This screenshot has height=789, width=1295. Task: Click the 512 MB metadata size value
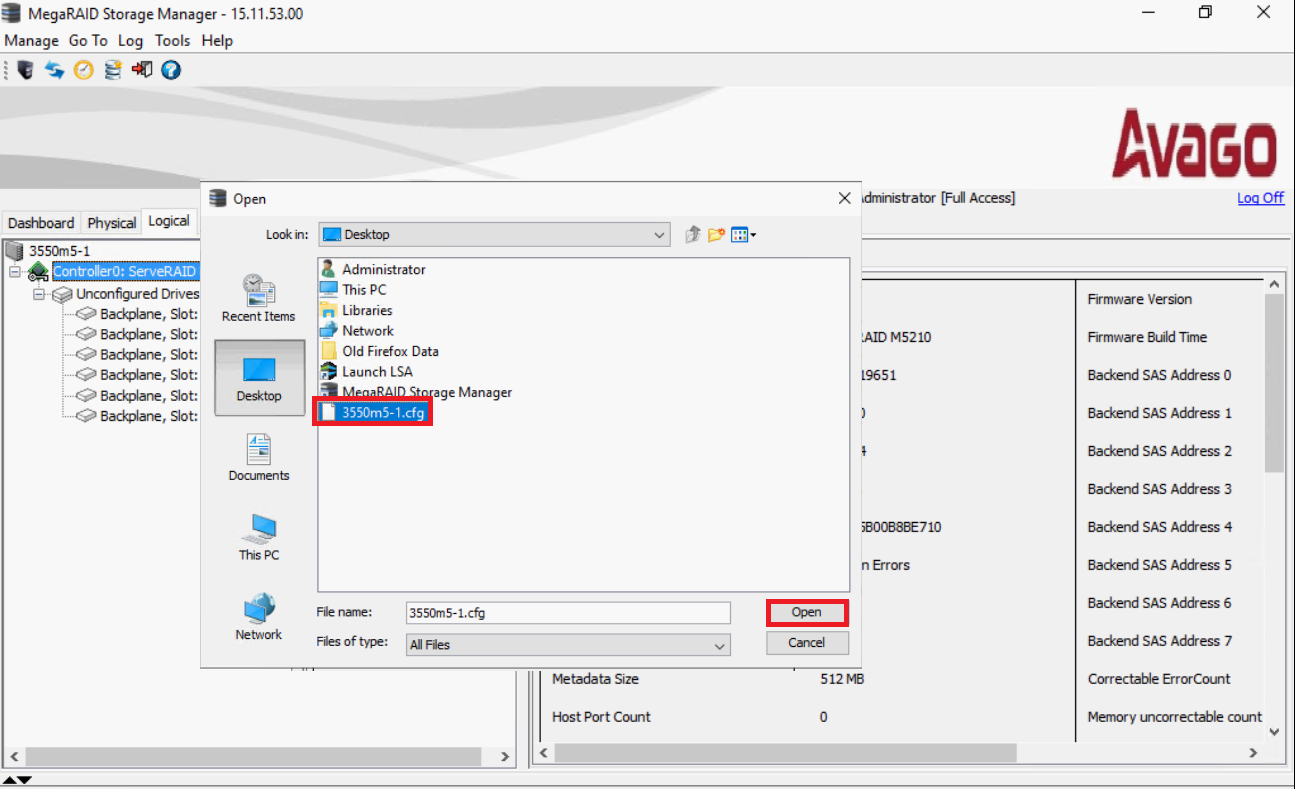coord(841,679)
